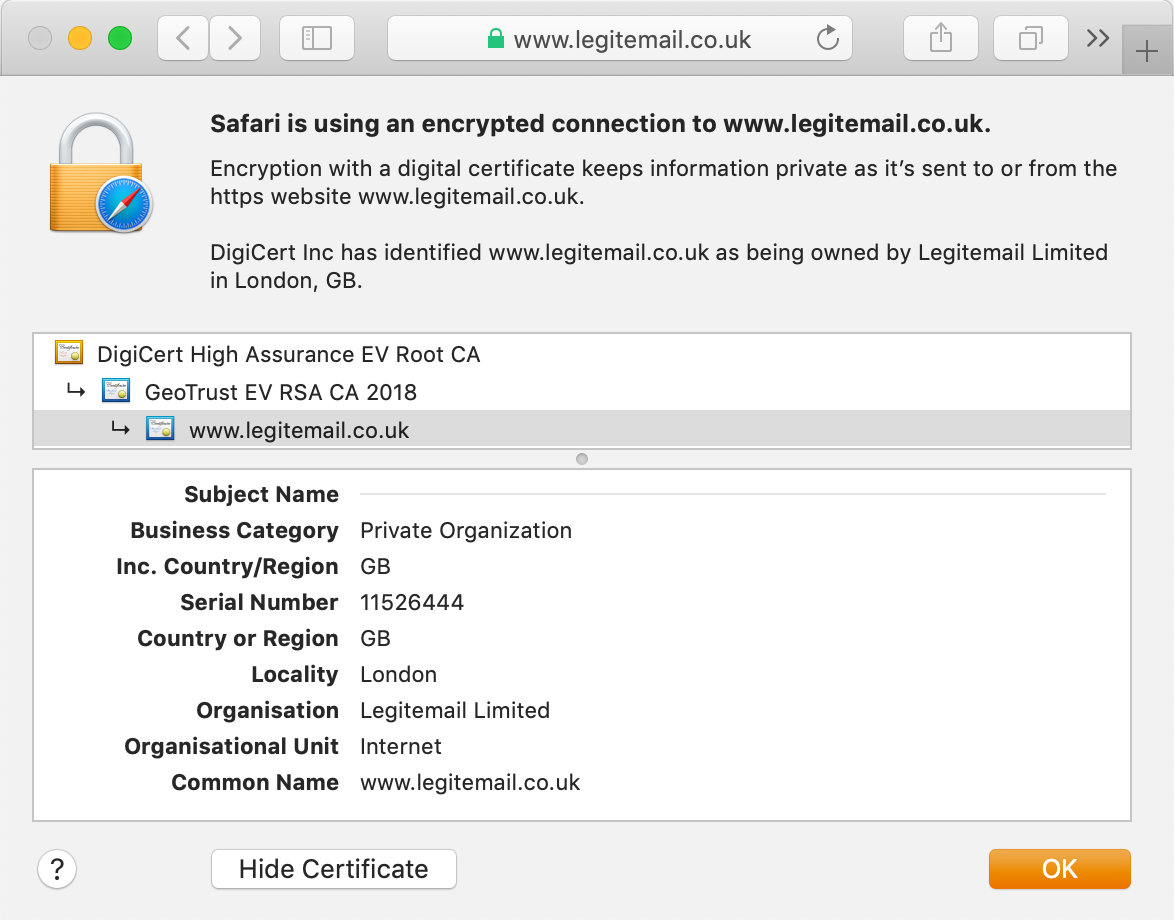Click the large padlock Safari icon
The width and height of the screenshot is (1174, 920).
click(100, 173)
